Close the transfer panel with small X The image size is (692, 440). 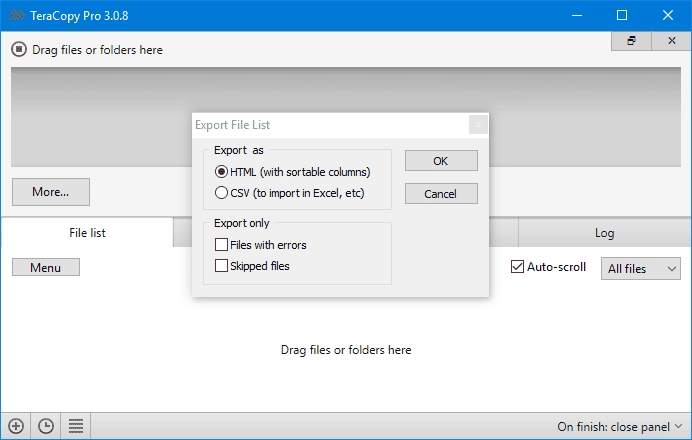click(x=672, y=41)
